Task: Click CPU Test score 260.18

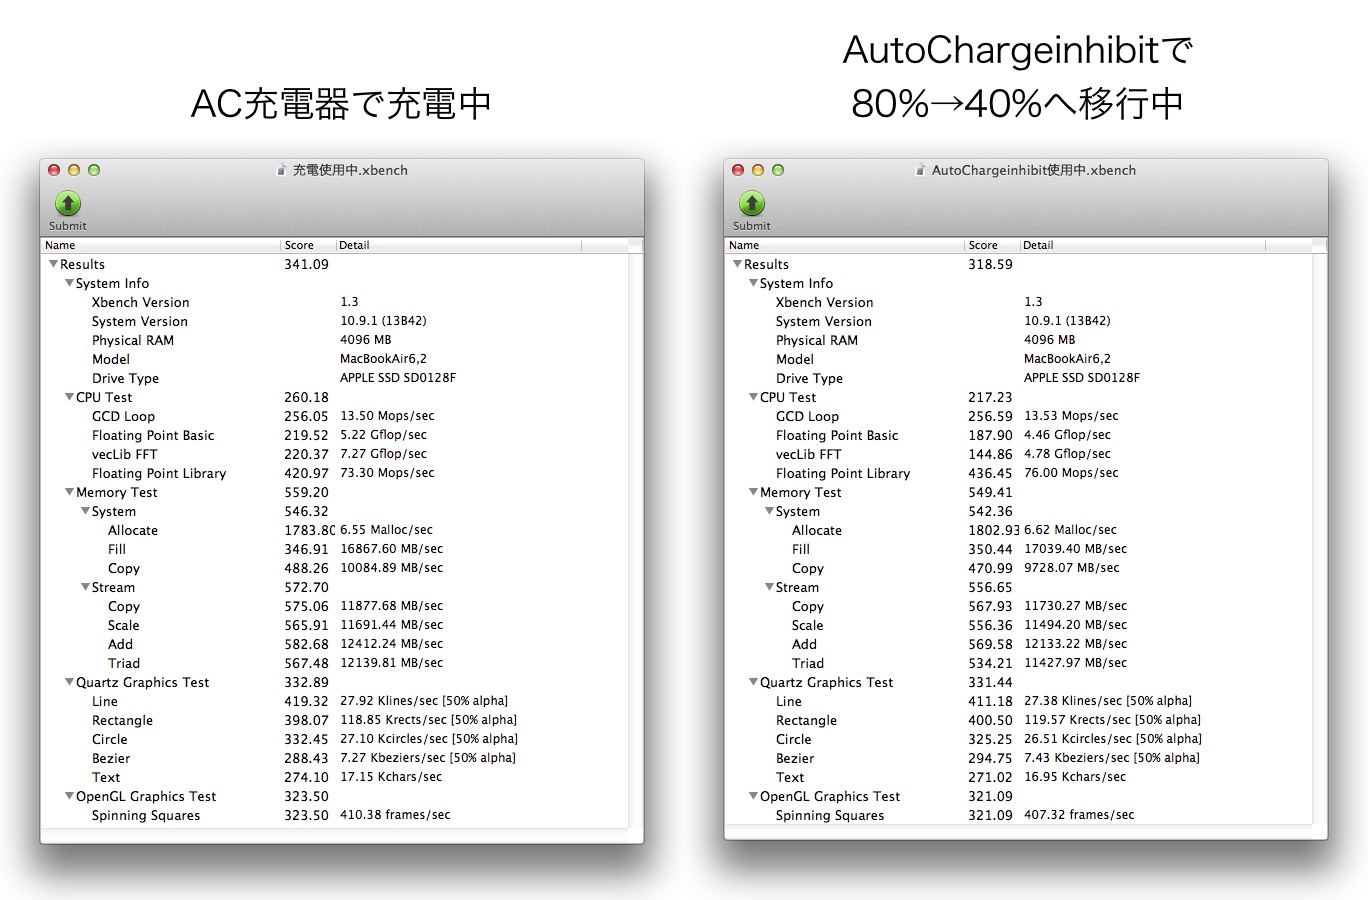Action: (306, 397)
